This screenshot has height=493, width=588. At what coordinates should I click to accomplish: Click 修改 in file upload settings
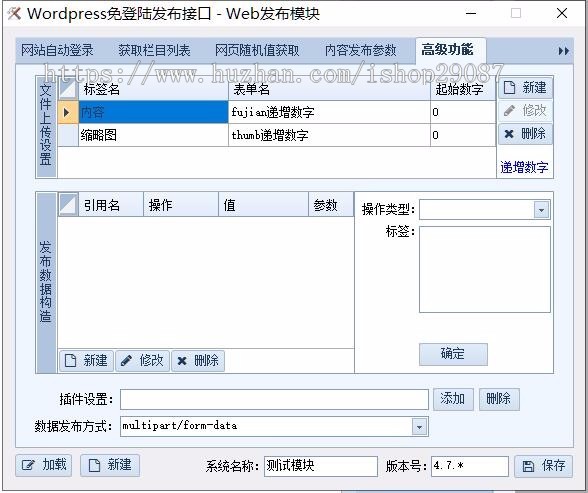click(525, 111)
